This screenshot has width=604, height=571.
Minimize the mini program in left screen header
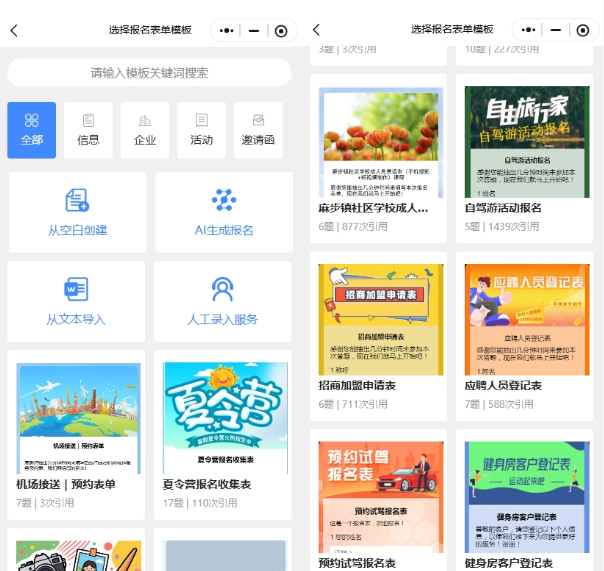254,31
